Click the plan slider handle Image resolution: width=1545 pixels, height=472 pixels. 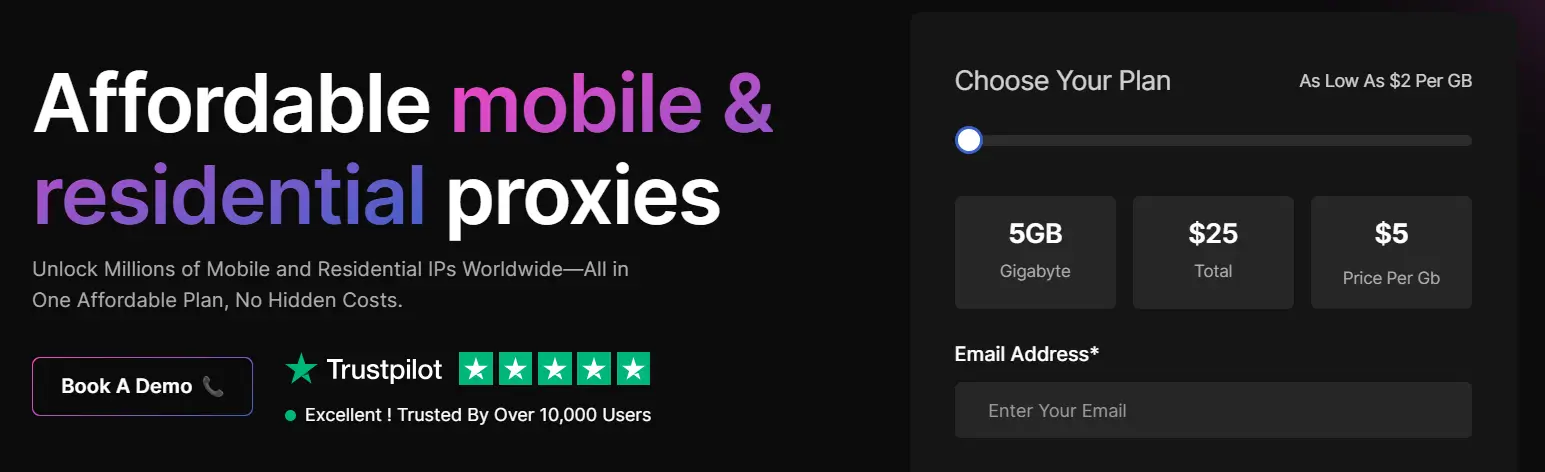[x=968, y=140]
